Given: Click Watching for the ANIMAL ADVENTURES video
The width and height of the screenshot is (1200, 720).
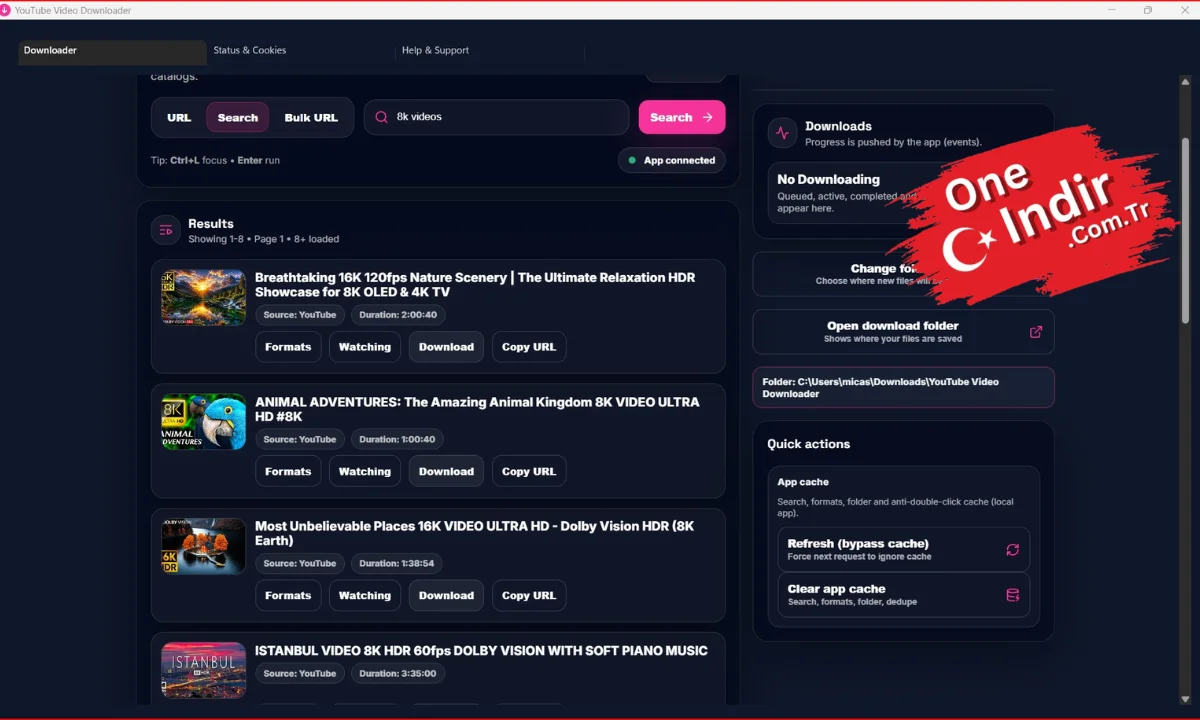Looking at the screenshot, I should click(365, 471).
